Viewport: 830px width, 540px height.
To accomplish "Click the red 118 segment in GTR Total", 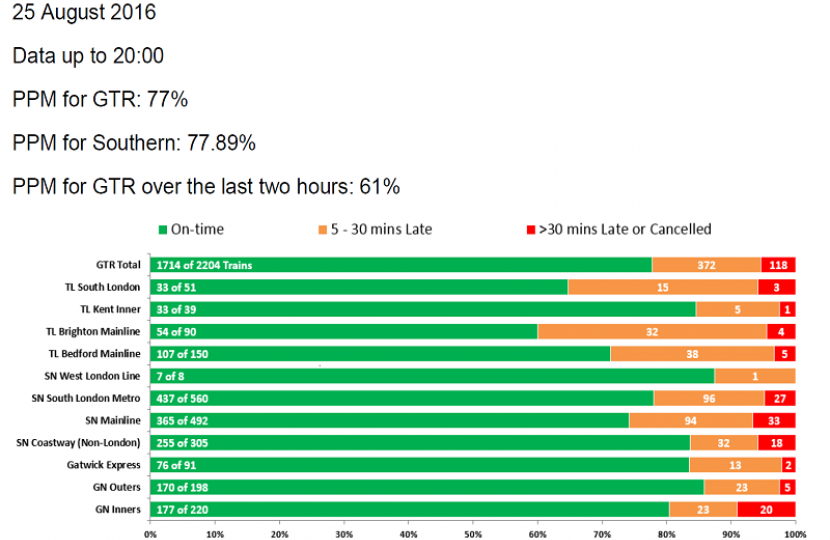I will point(778,265).
